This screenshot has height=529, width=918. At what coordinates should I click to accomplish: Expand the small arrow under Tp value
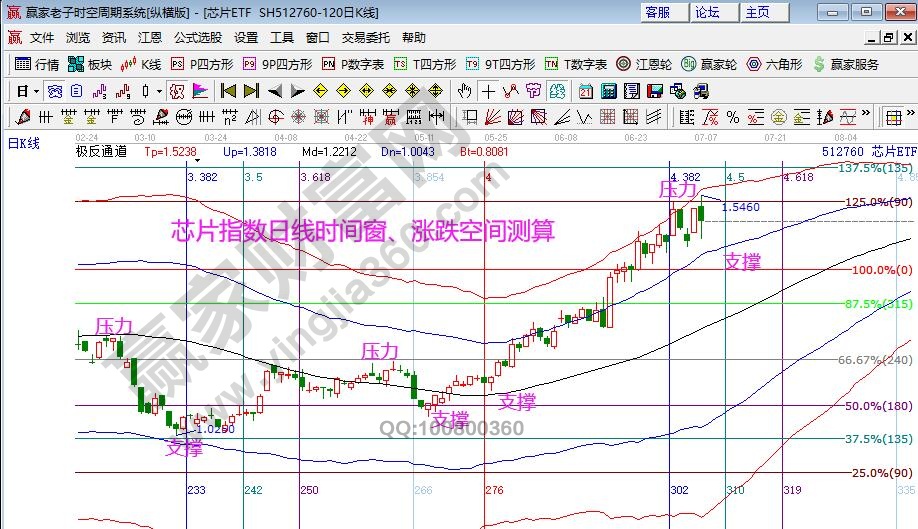pos(198,160)
